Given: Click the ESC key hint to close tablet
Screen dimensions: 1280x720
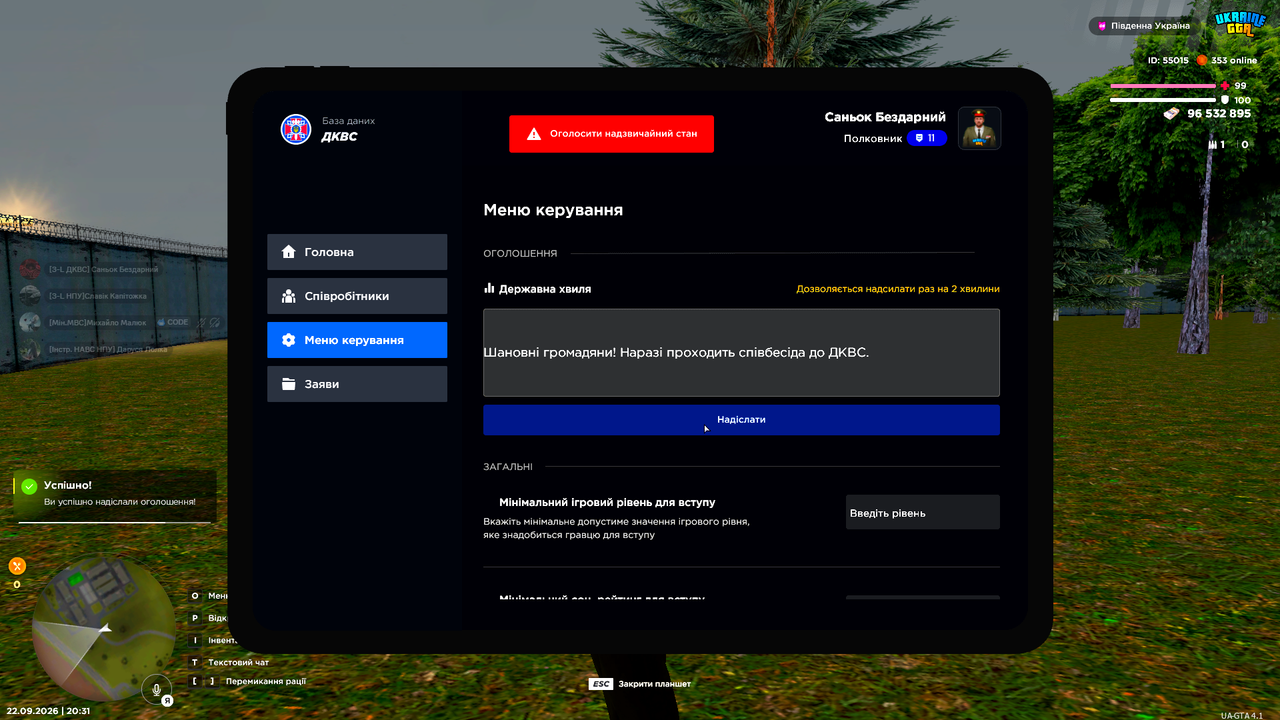Looking at the screenshot, I should 601,684.
